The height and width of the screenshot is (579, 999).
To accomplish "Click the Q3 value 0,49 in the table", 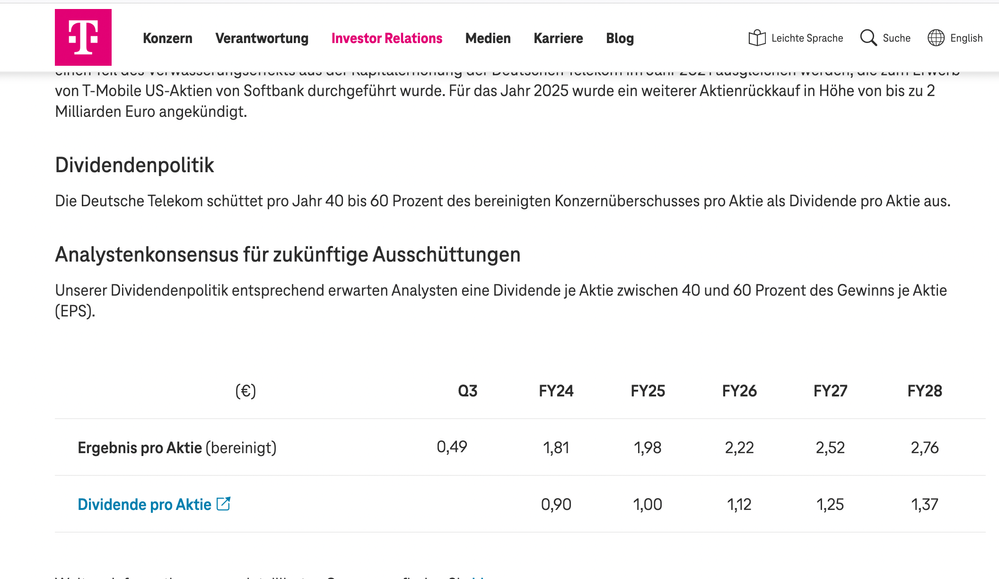I will click(x=452, y=448).
